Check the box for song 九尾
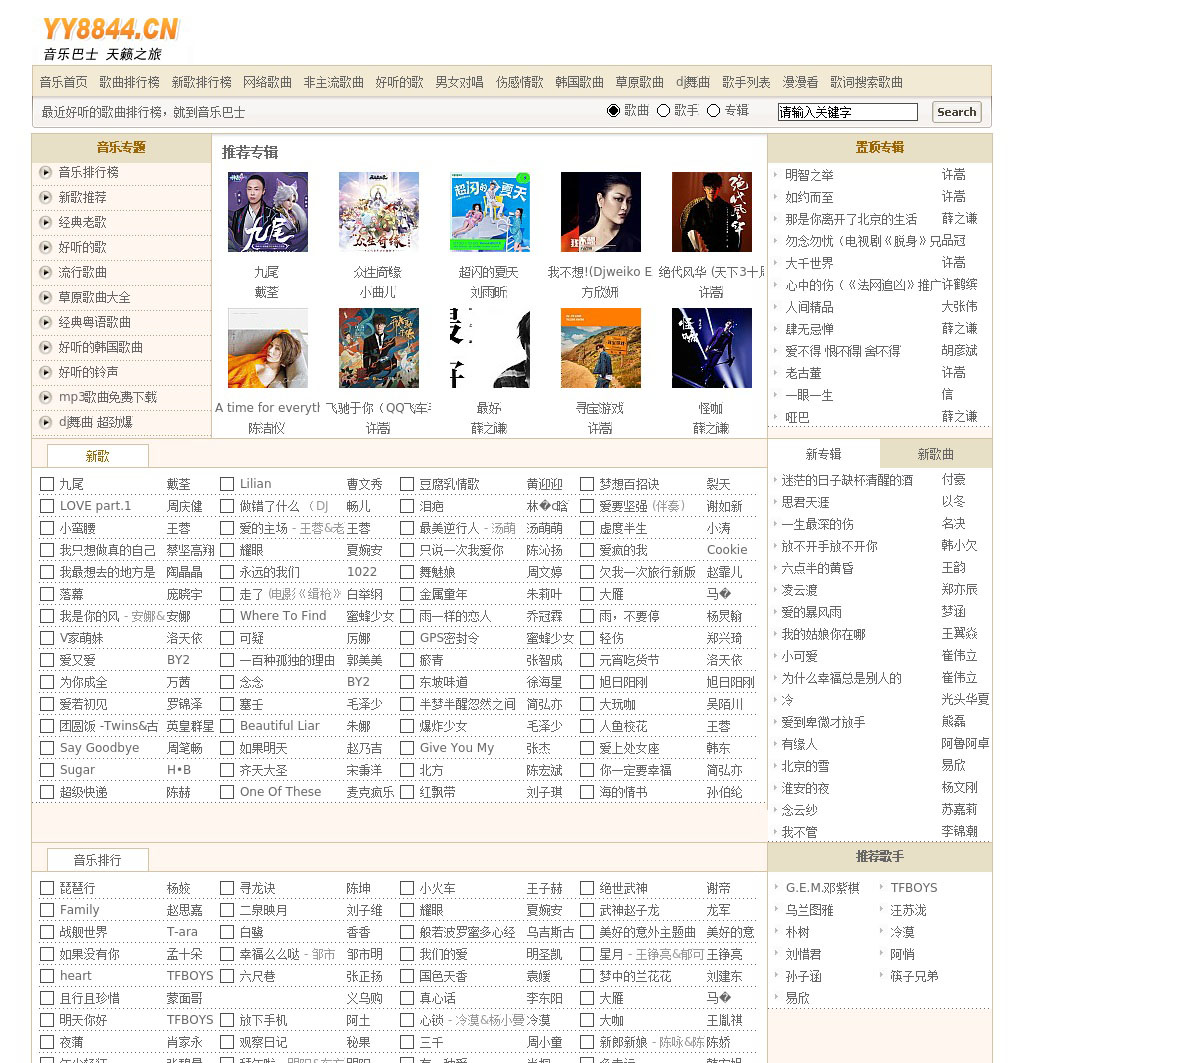The image size is (1200, 1063). pos(47,484)
